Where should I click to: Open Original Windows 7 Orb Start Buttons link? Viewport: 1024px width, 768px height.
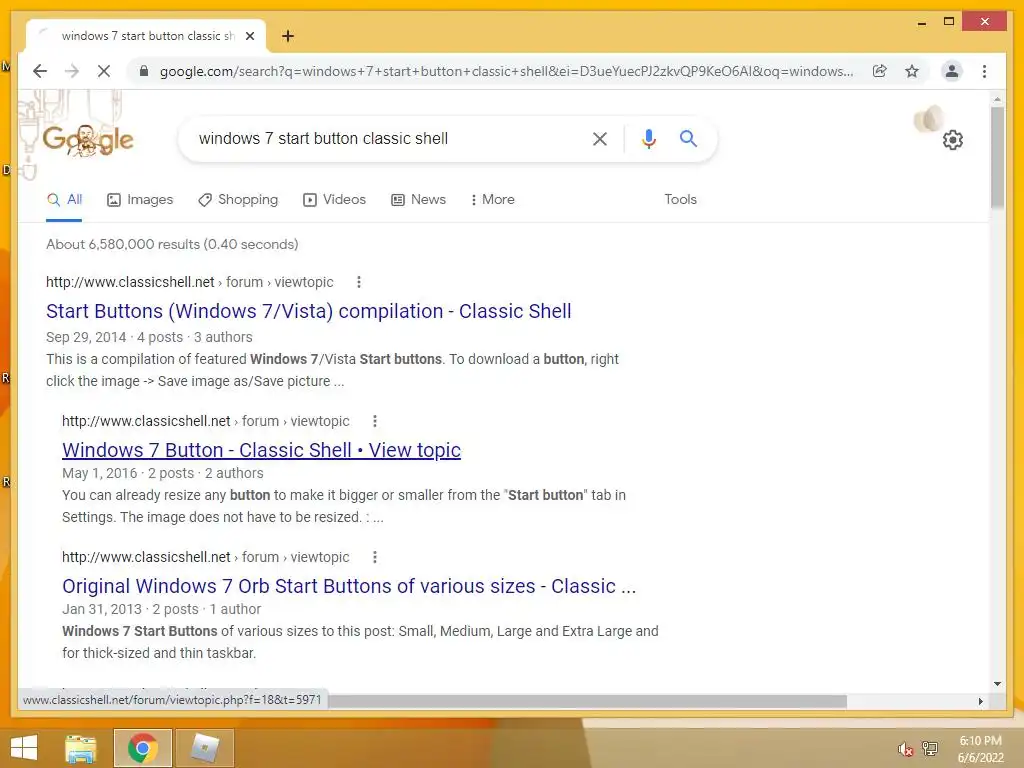349,586
